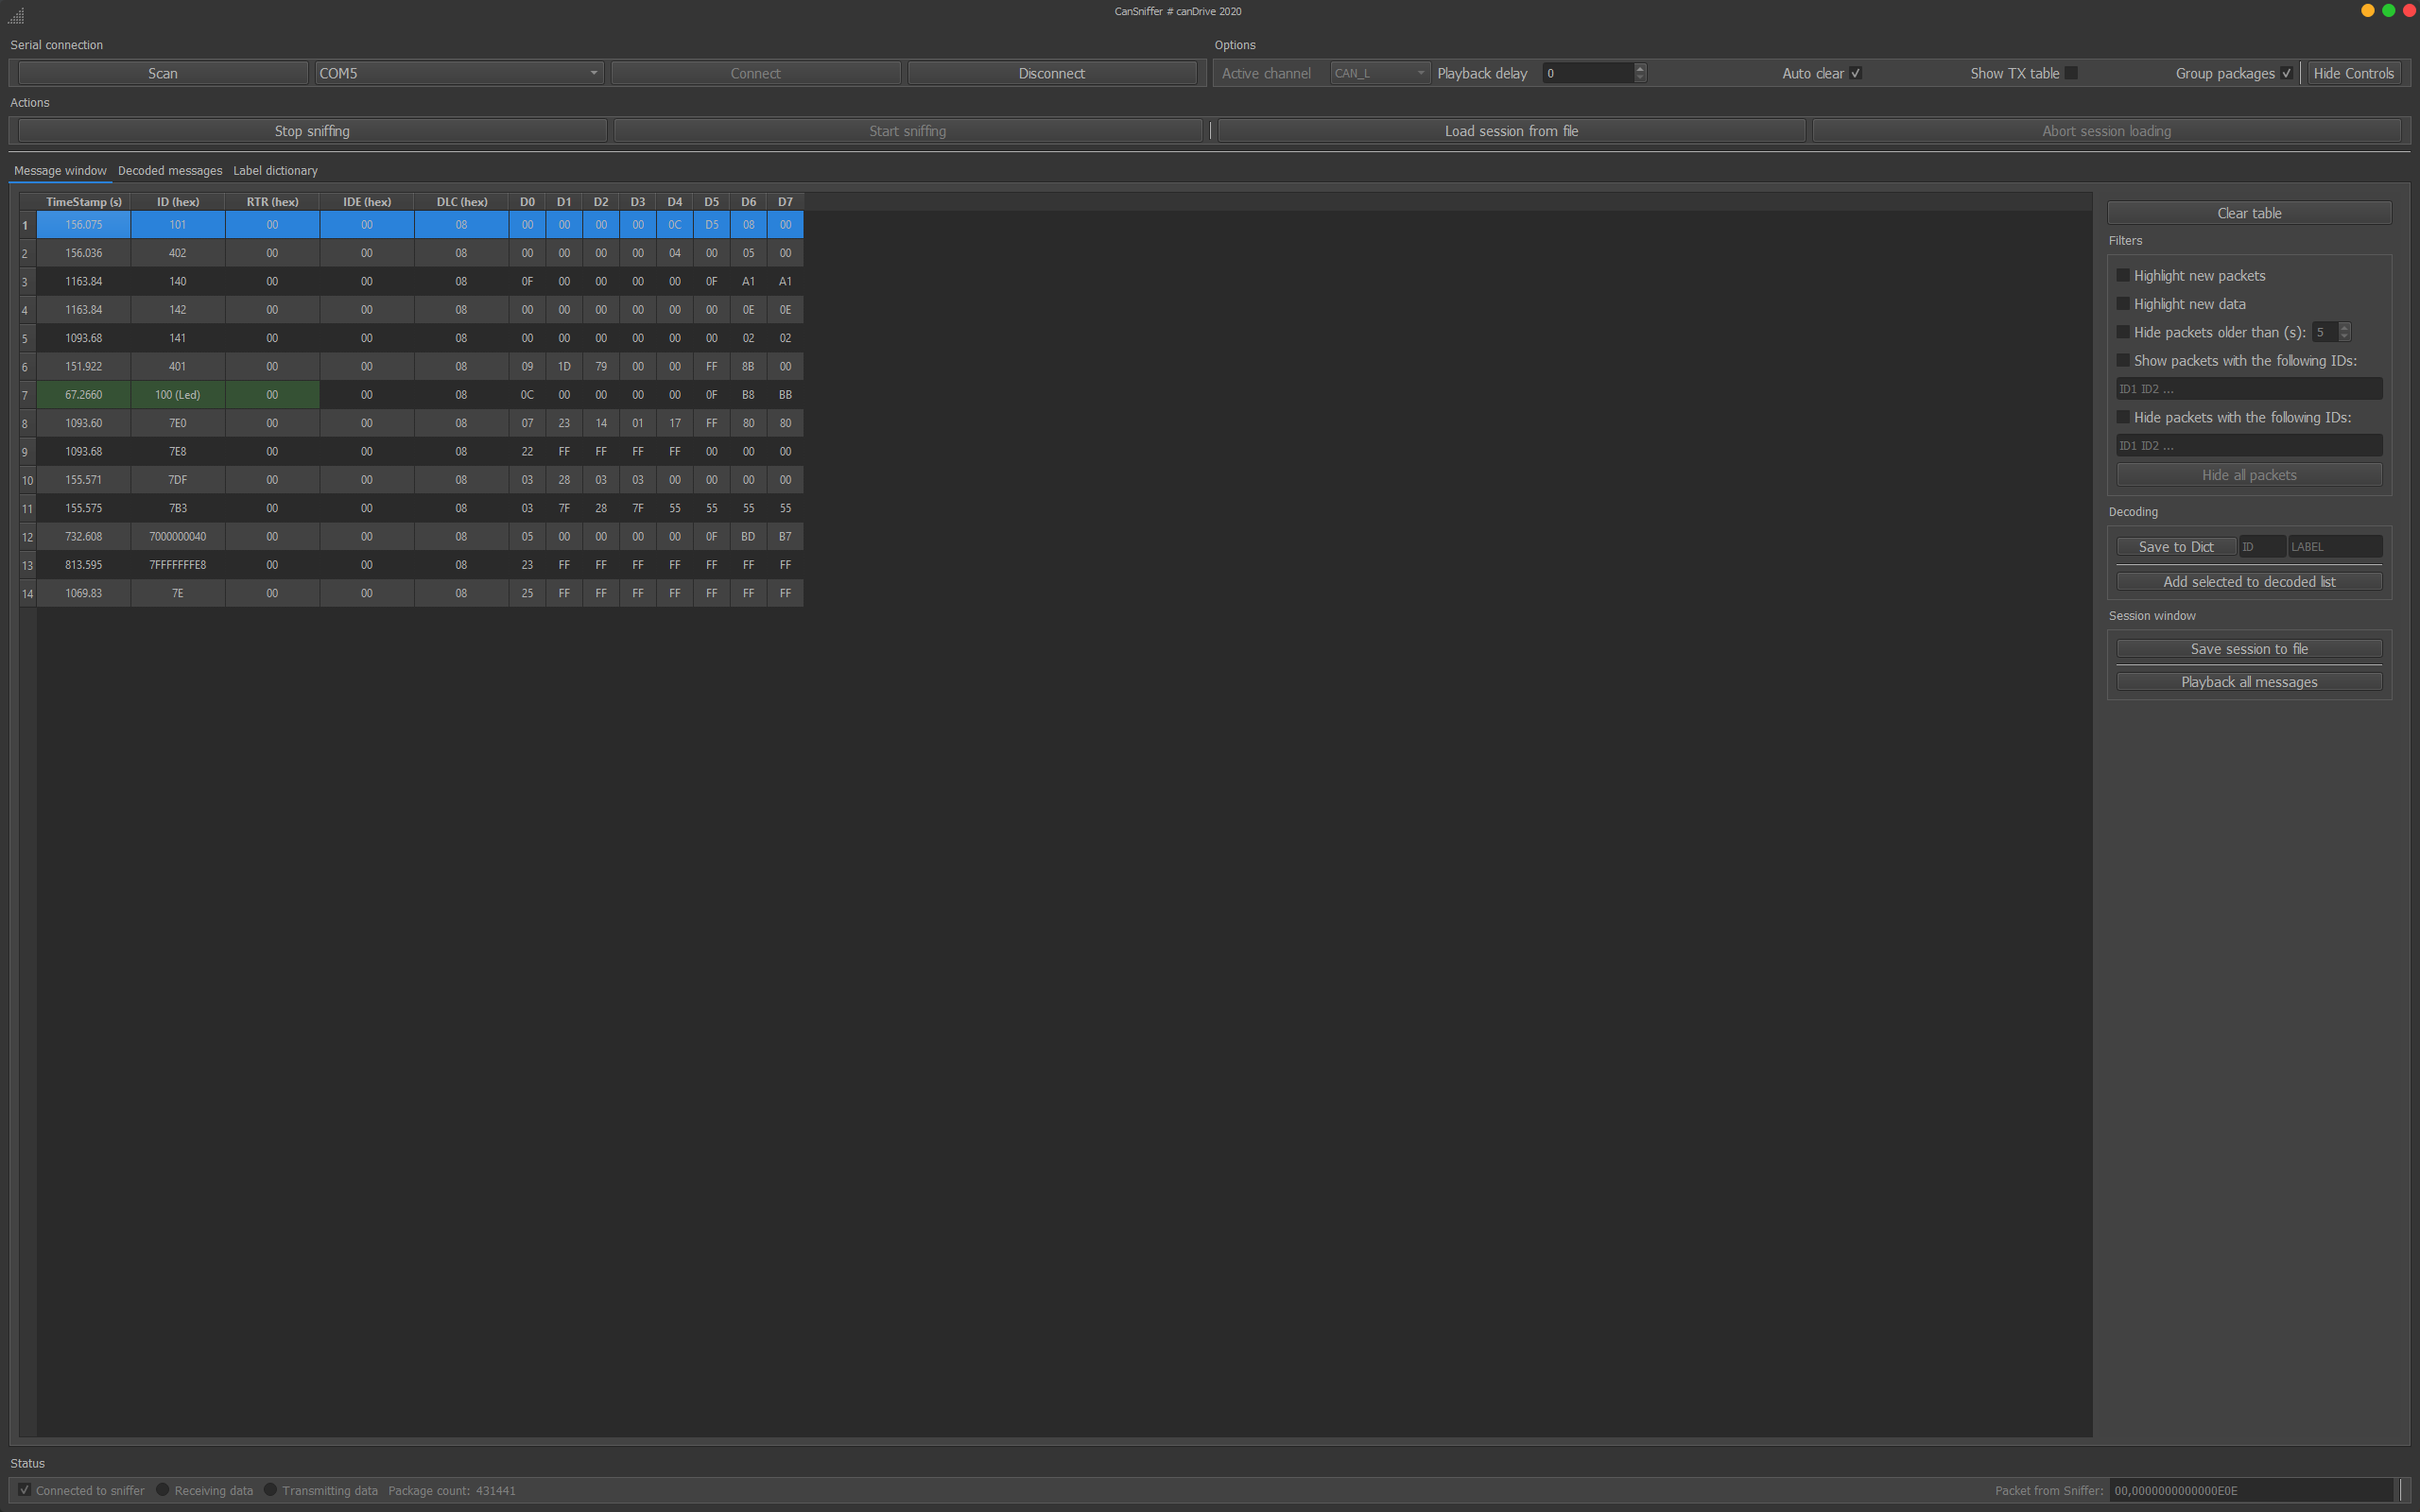The image size is (2420, 1512).
Task: Switch to the Message window tab
Action: point(60,171)
